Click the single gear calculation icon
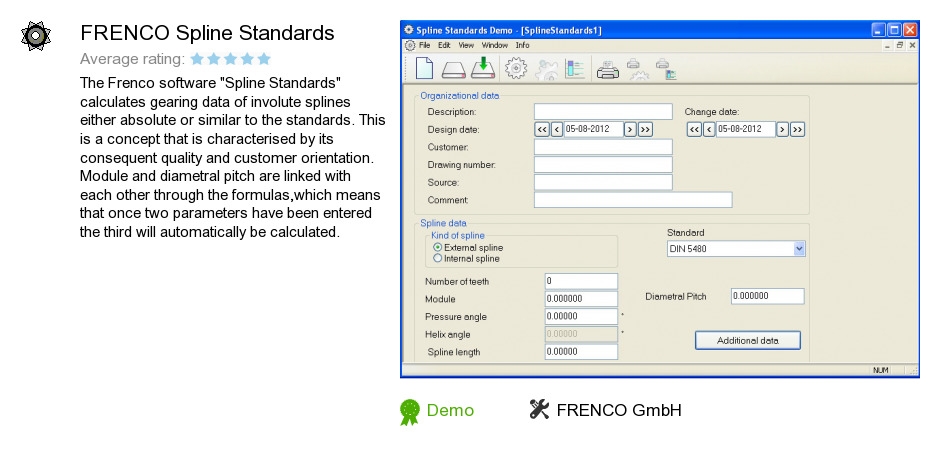Image resolution: width=940 pixels, height=456 pixels. point(516,68)
